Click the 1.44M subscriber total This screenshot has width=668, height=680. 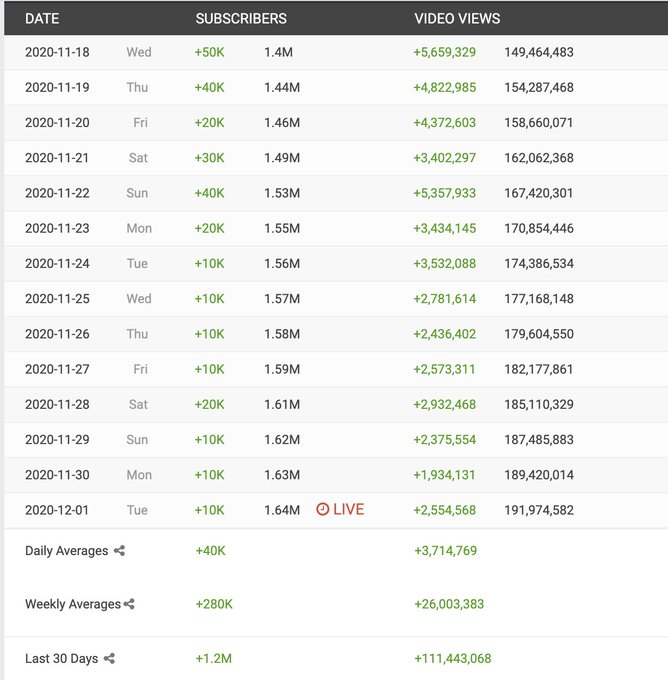[x=282, y=87]
